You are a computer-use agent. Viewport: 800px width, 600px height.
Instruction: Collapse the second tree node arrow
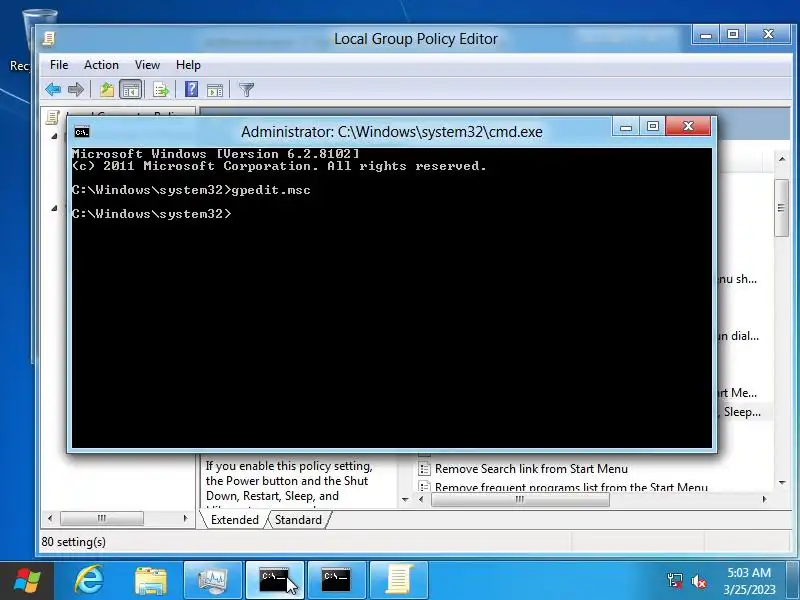(x=54, y=208)
